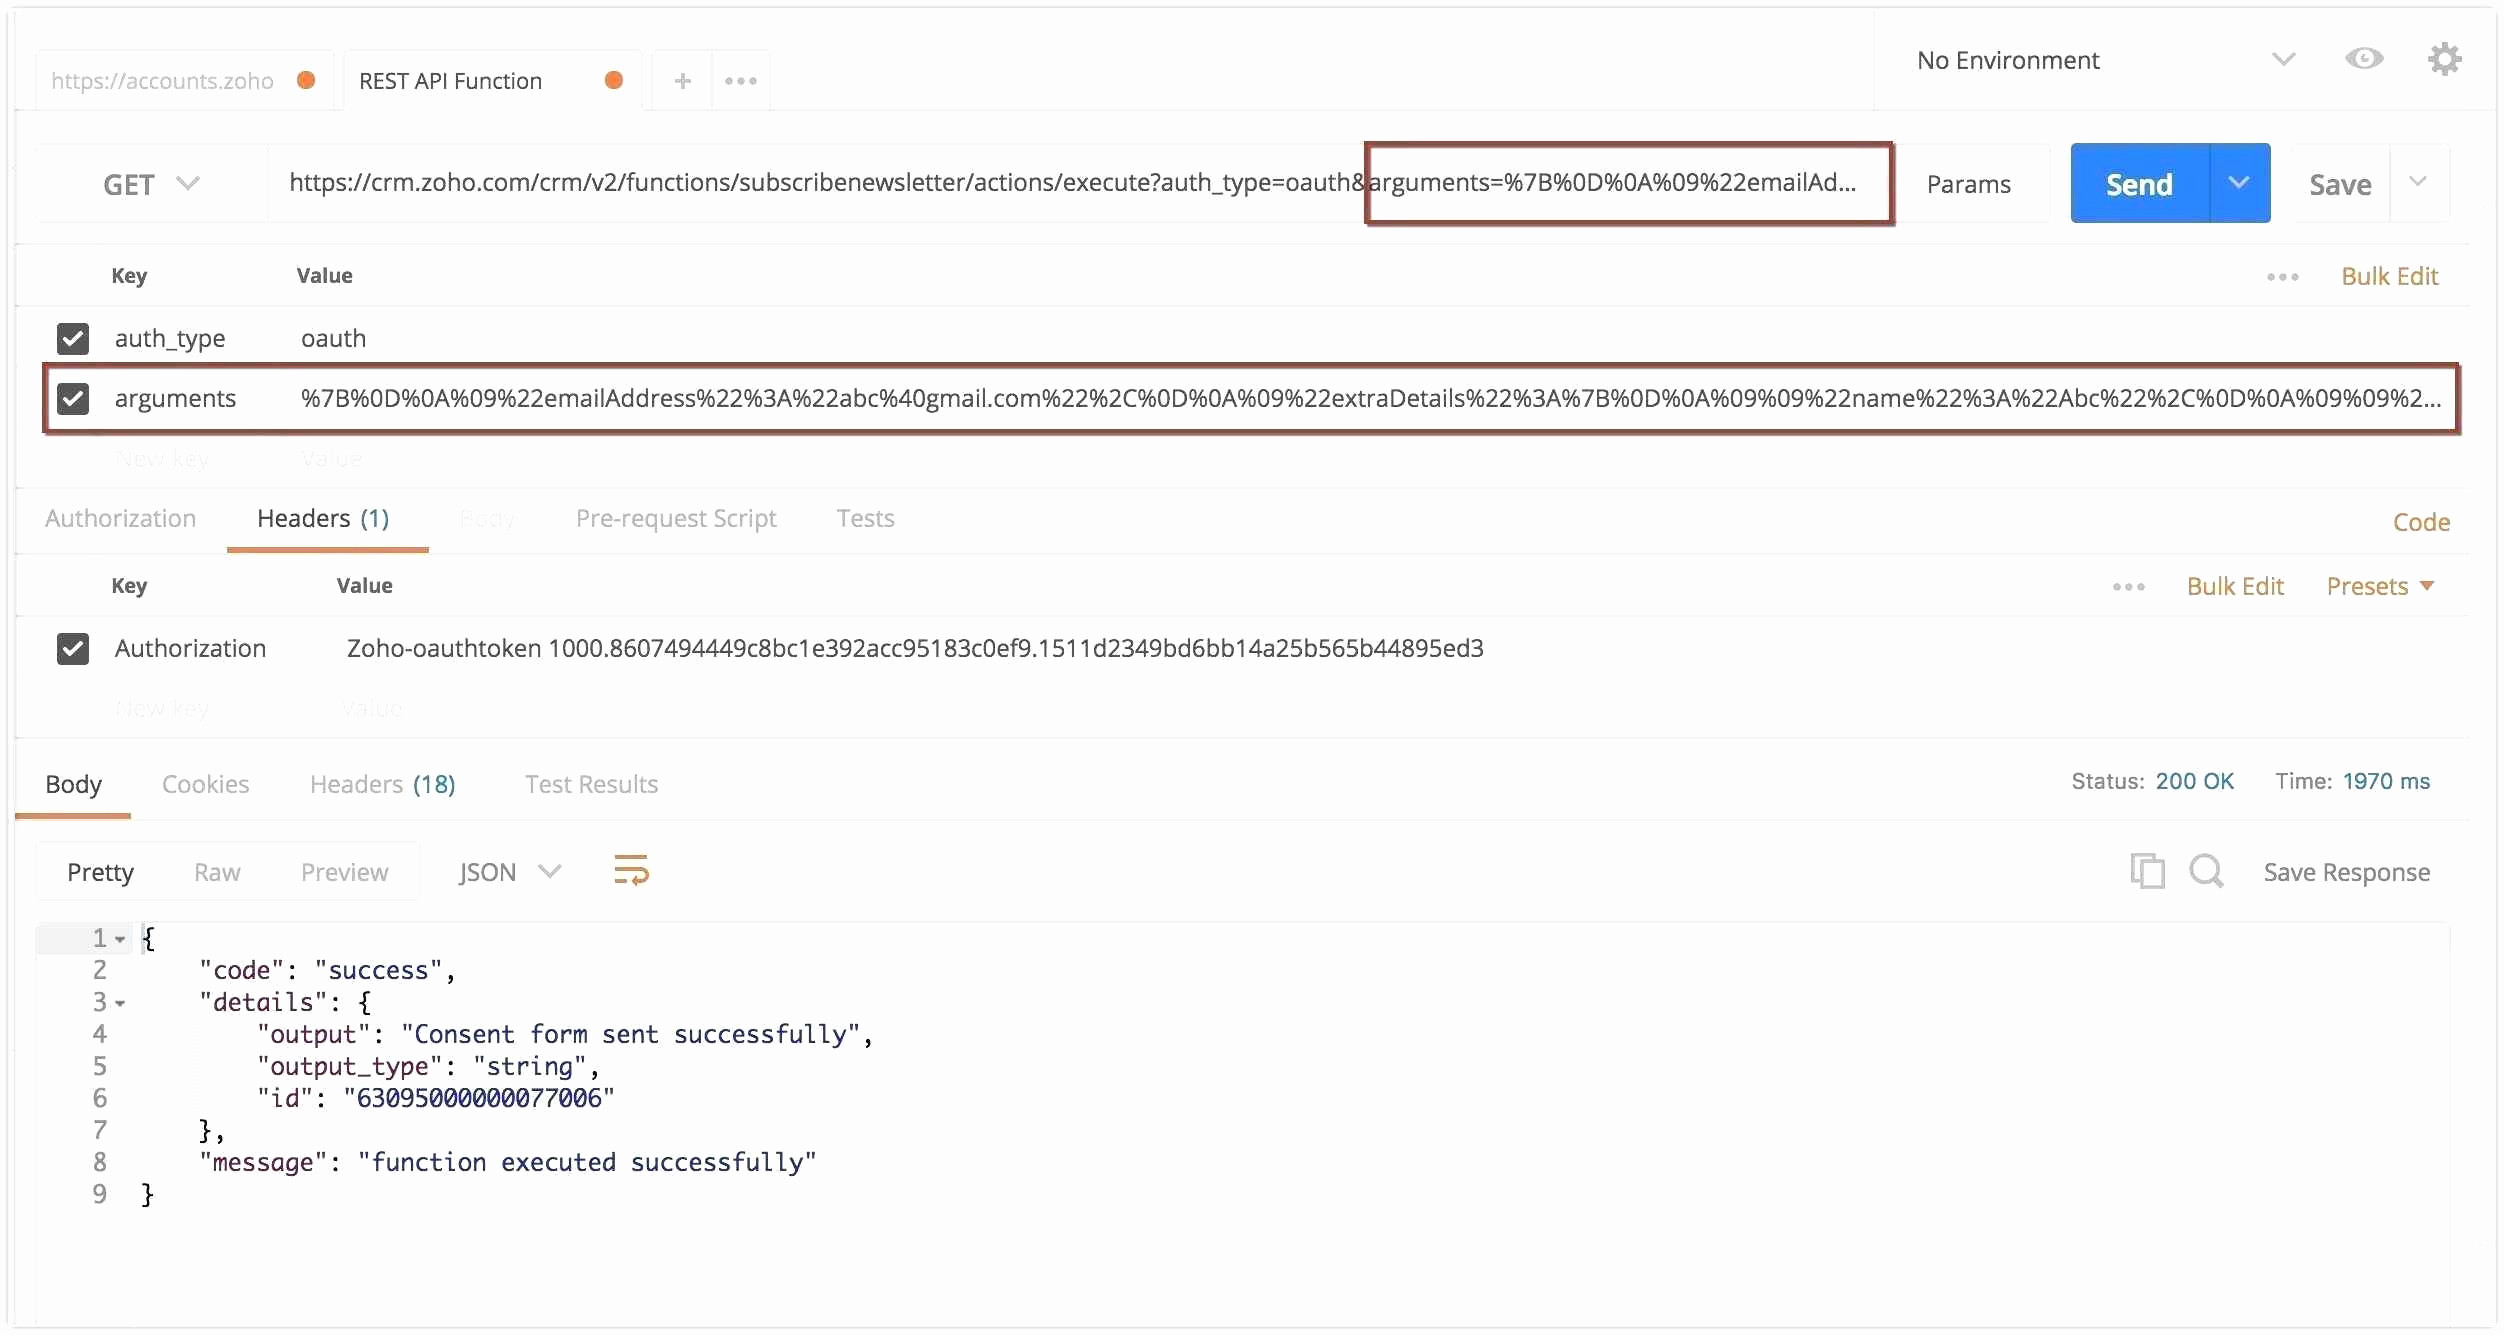Click the three-dot menu in Headers section
2504x1335 pixels.
pos(2130,585)
